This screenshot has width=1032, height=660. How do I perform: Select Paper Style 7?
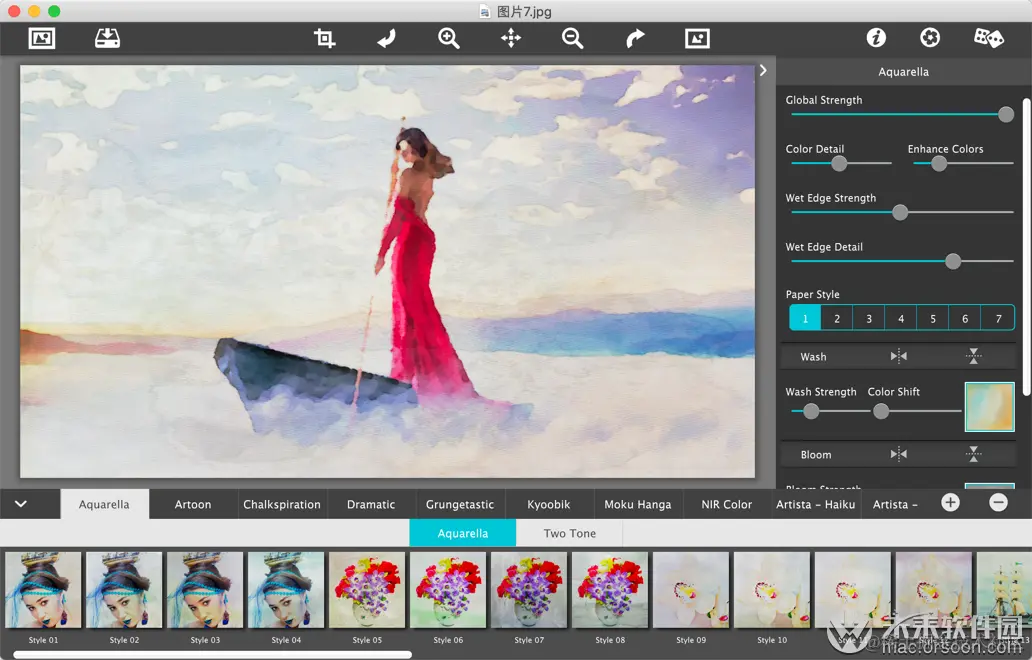click(998, 318)
